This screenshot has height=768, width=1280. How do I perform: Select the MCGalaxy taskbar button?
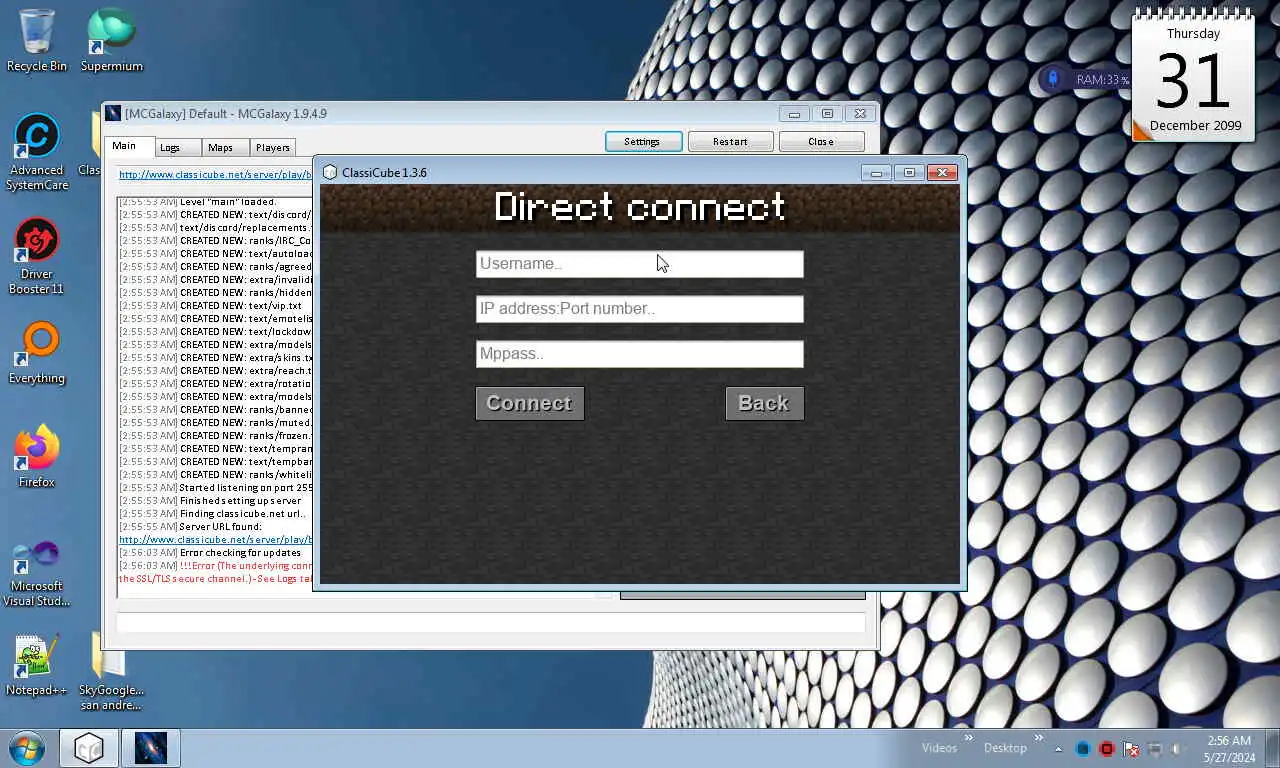tap(151, 748)
